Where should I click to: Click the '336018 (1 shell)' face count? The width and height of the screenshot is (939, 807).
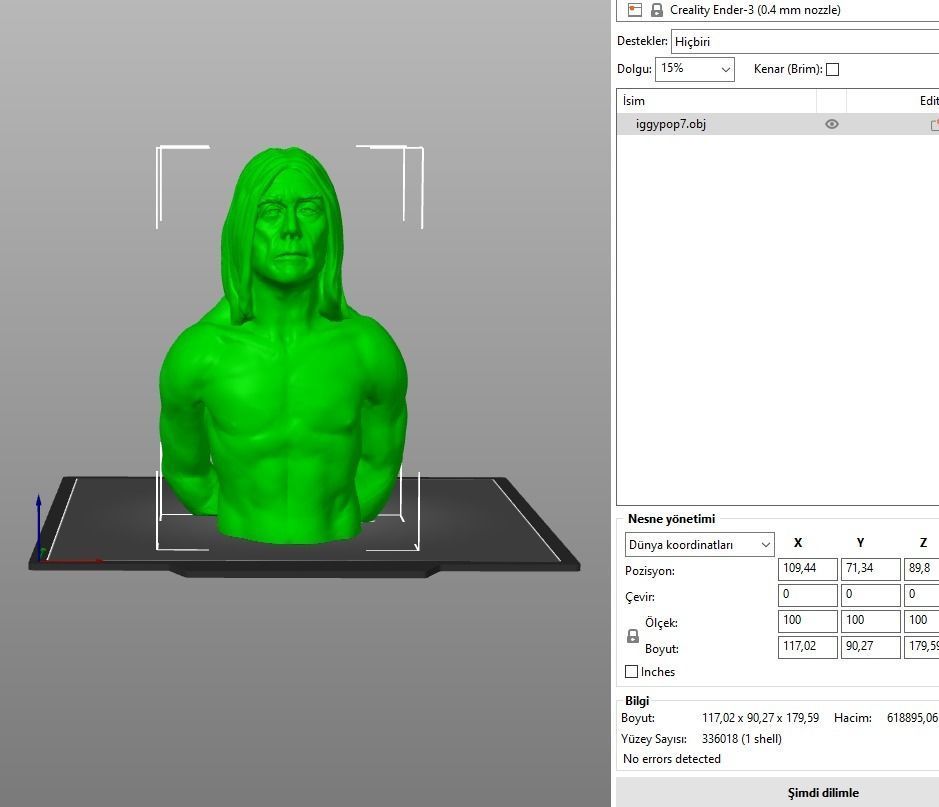click(x=741, y=739)
